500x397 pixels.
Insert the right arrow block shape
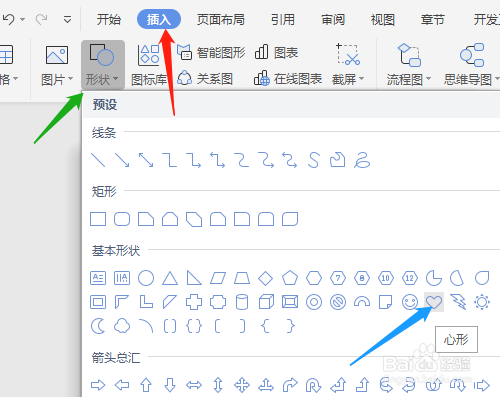[98, 385]
